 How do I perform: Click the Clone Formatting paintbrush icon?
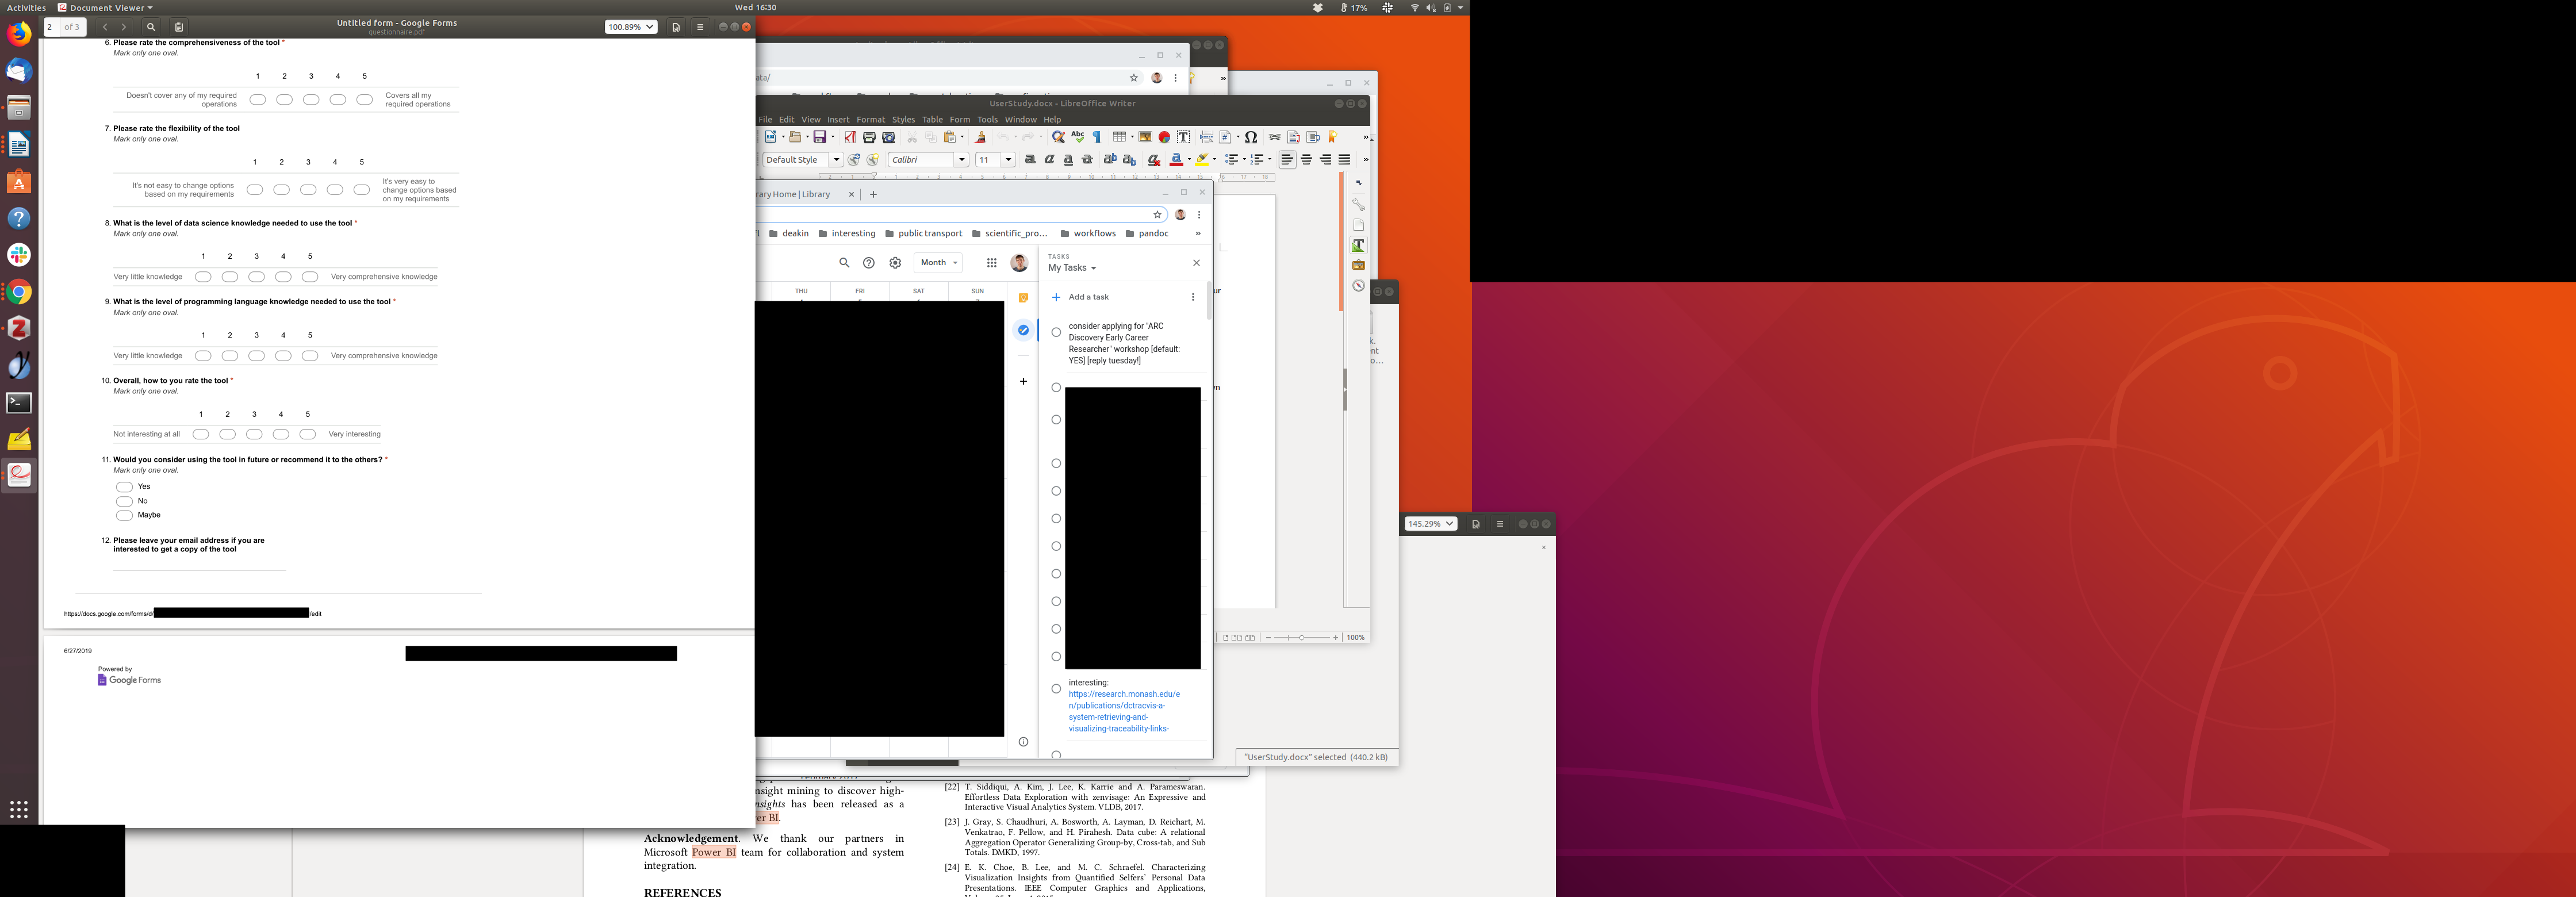point(980,137)
